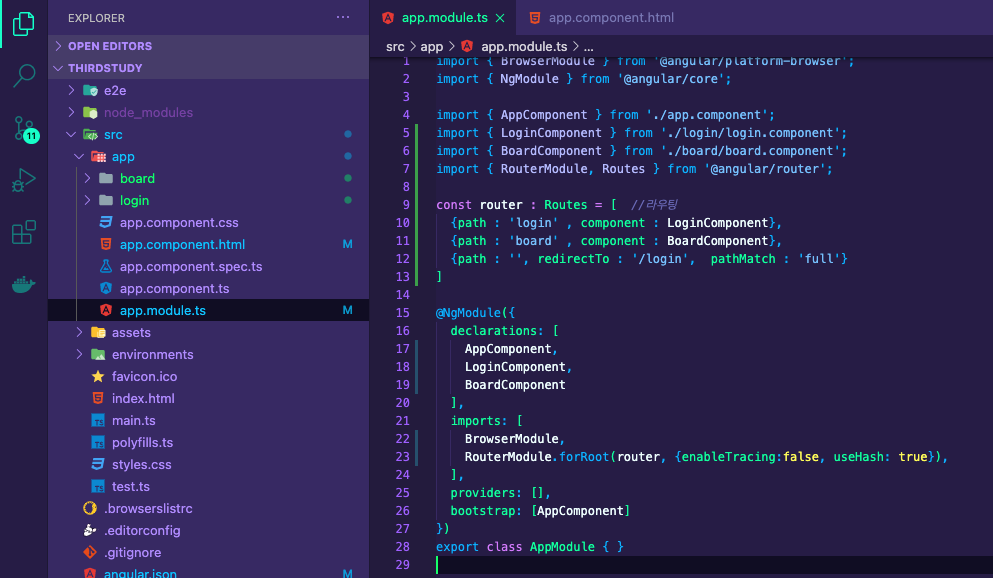Click the AppModule class name on line 28
The height and width of the screenshot is (578, 993).
[x=562, y=547]
